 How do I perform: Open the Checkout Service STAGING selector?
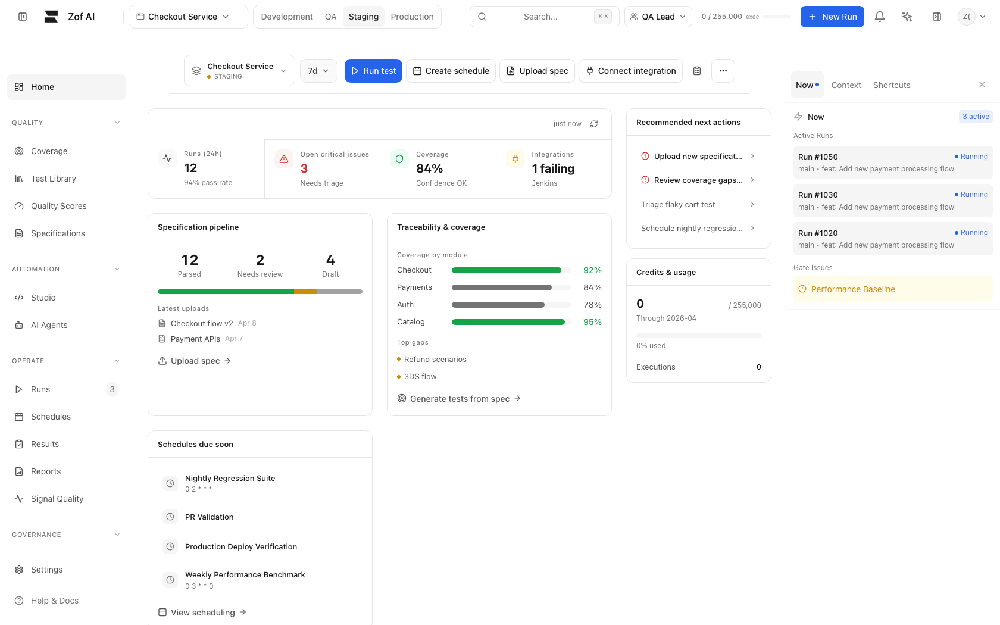240,71
